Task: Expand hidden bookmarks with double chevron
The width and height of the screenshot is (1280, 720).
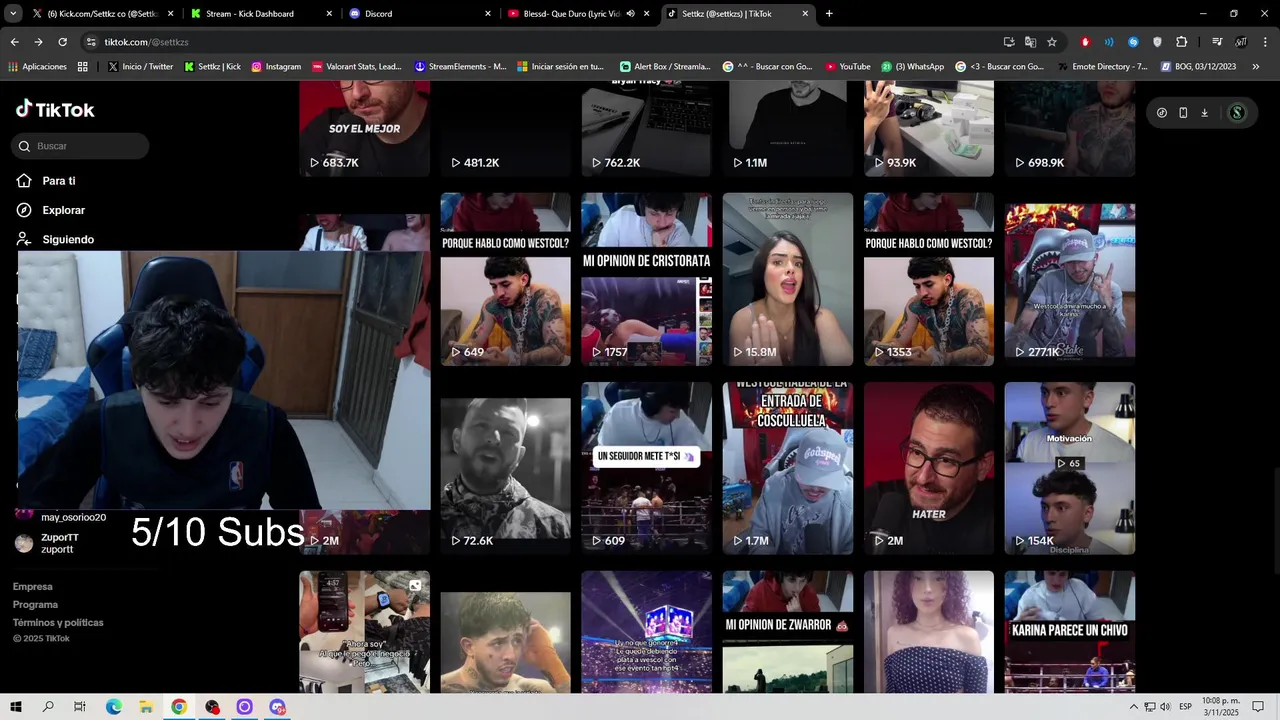Action: (x=1256, y=67)
